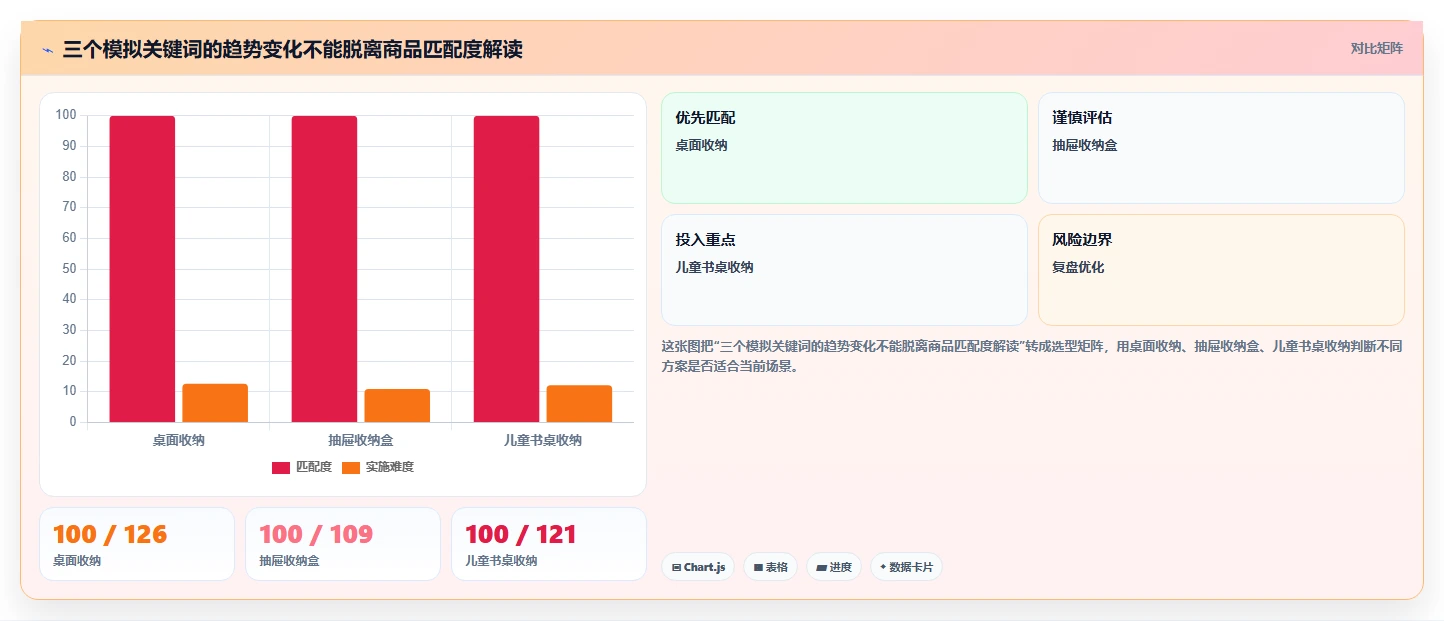Screen dimensions: 1444x621
Task: Click the 桌面收纳 x-axis label
Action: tap(179, 440)
